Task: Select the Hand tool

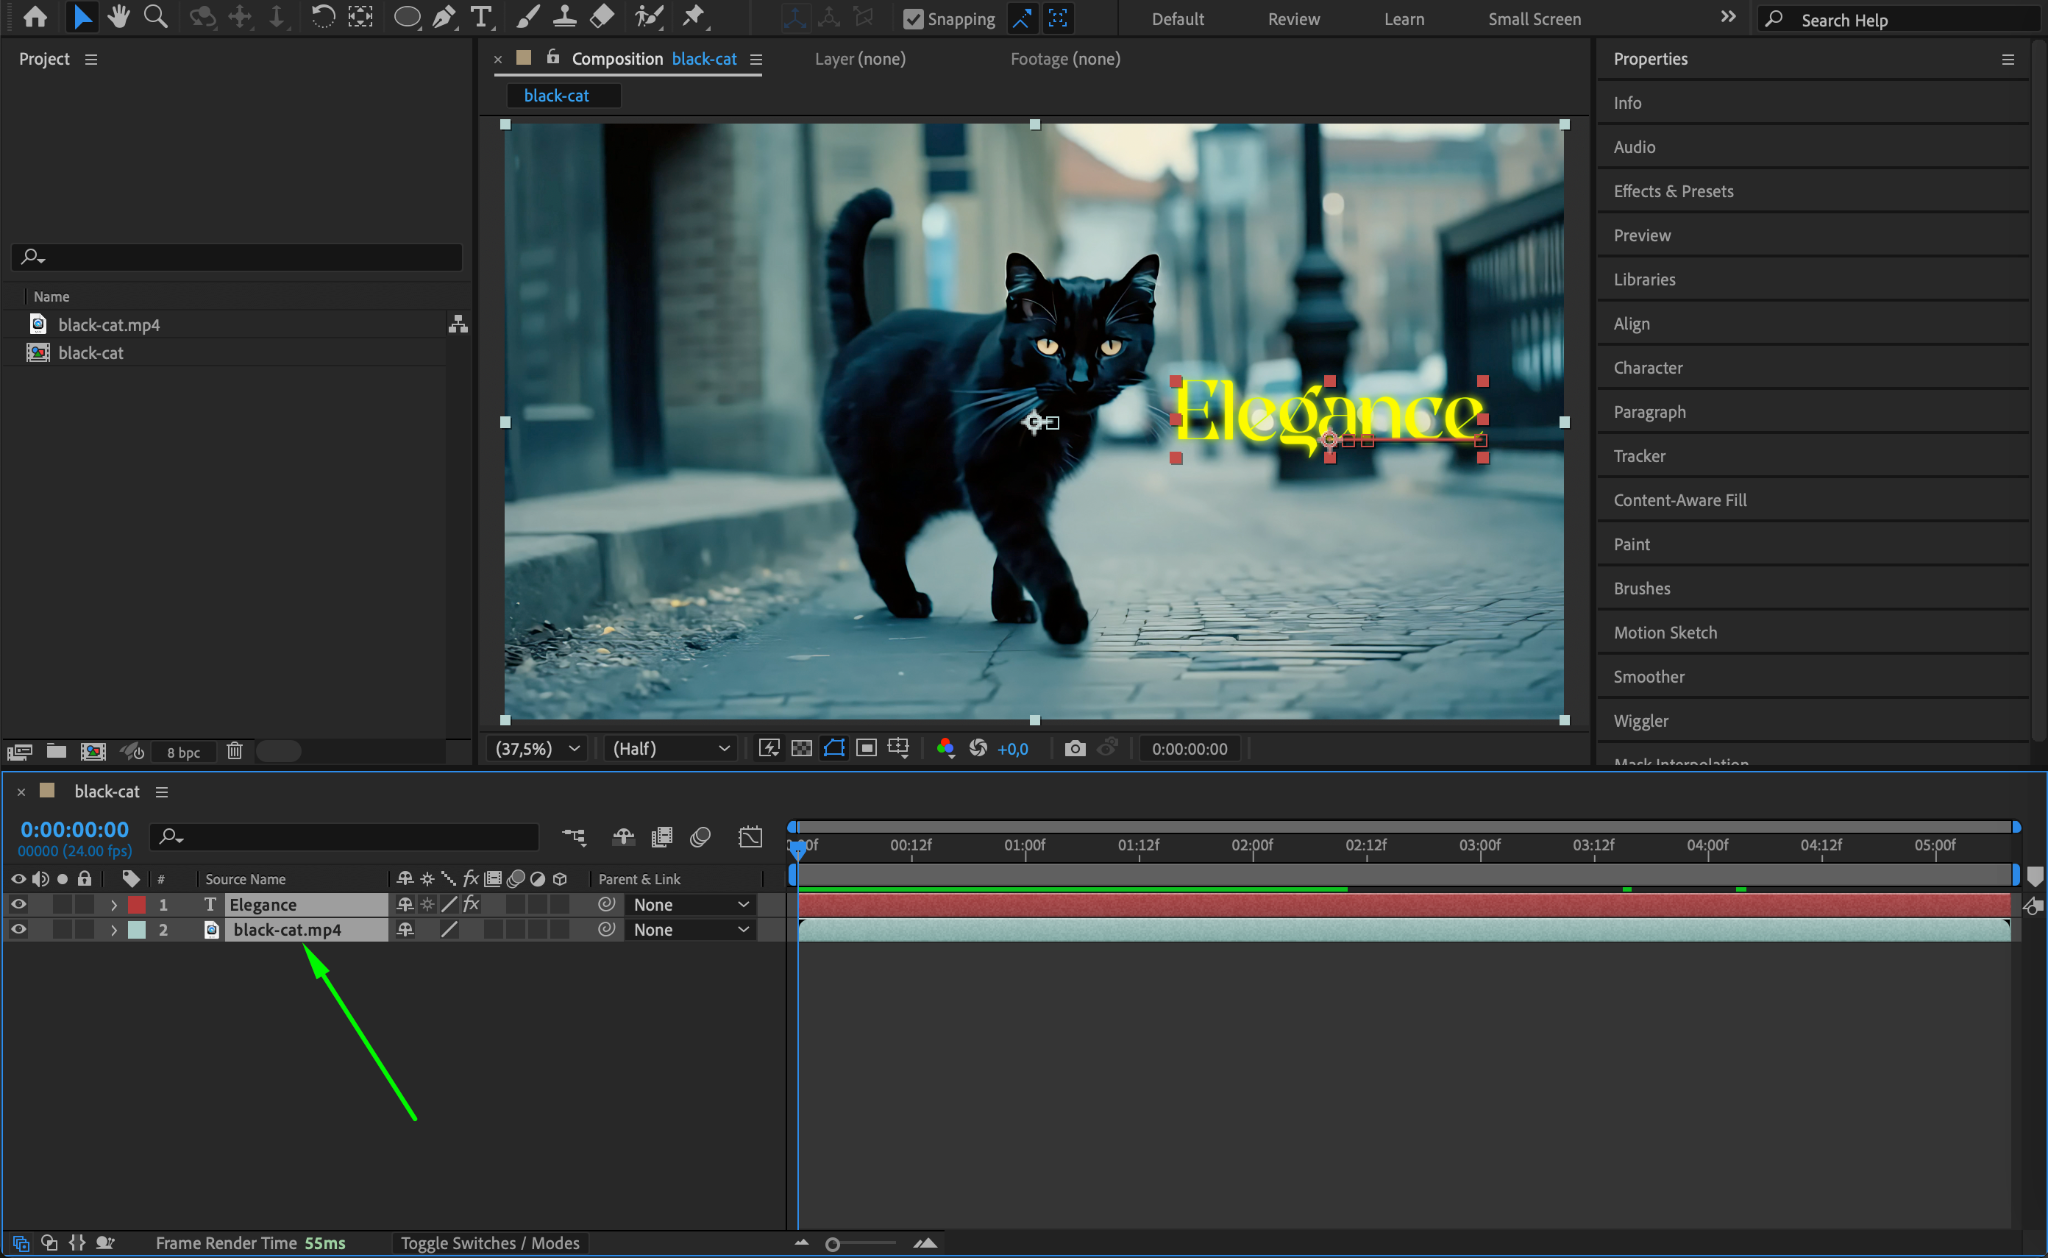Action: point(119,17)
